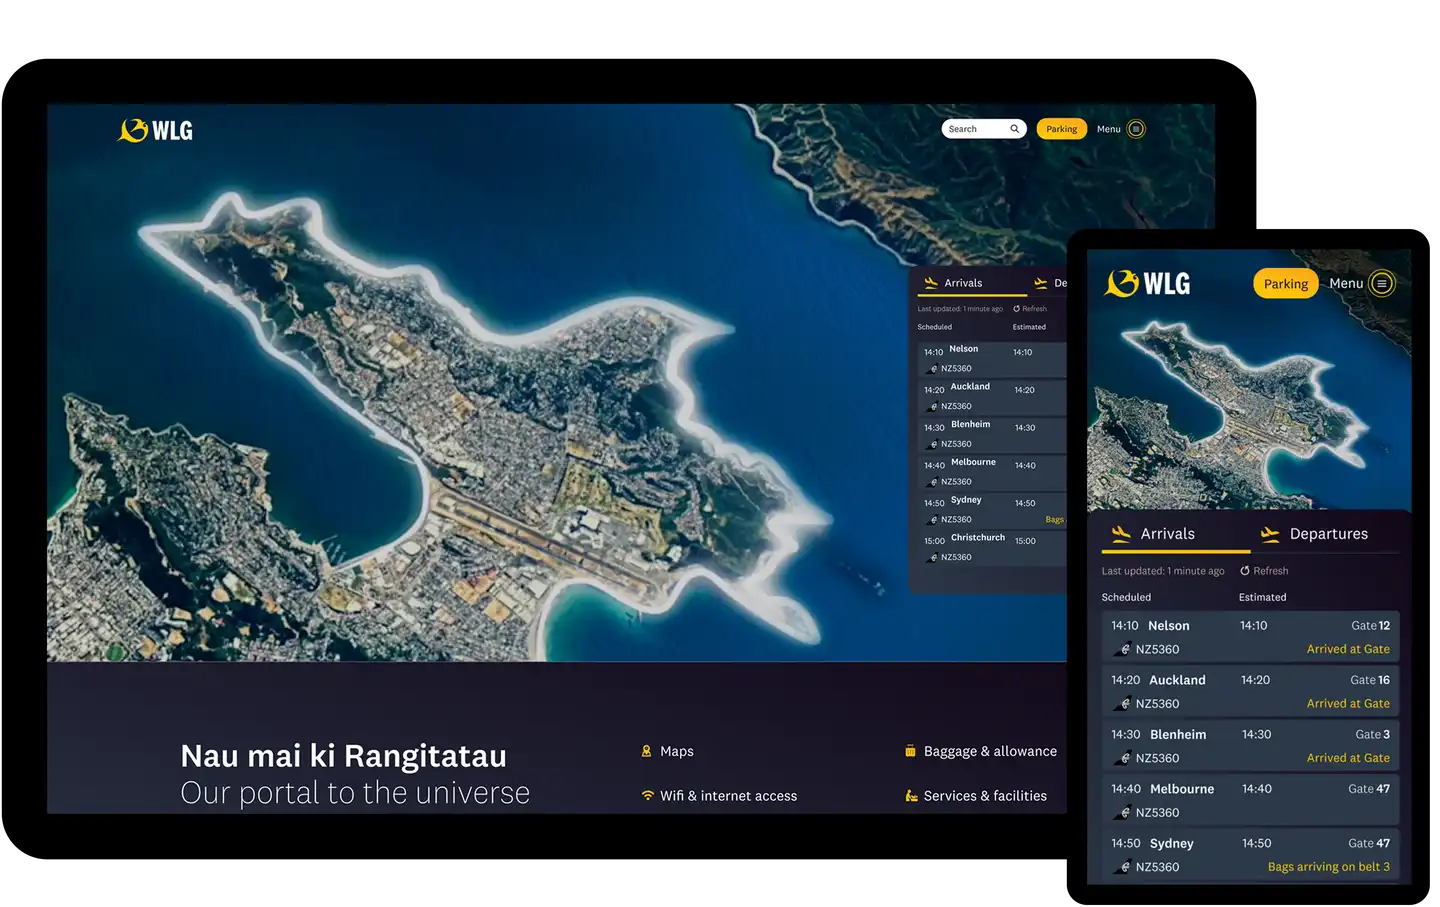Click the WLG logo in mobile view

tap(1148, 284)
